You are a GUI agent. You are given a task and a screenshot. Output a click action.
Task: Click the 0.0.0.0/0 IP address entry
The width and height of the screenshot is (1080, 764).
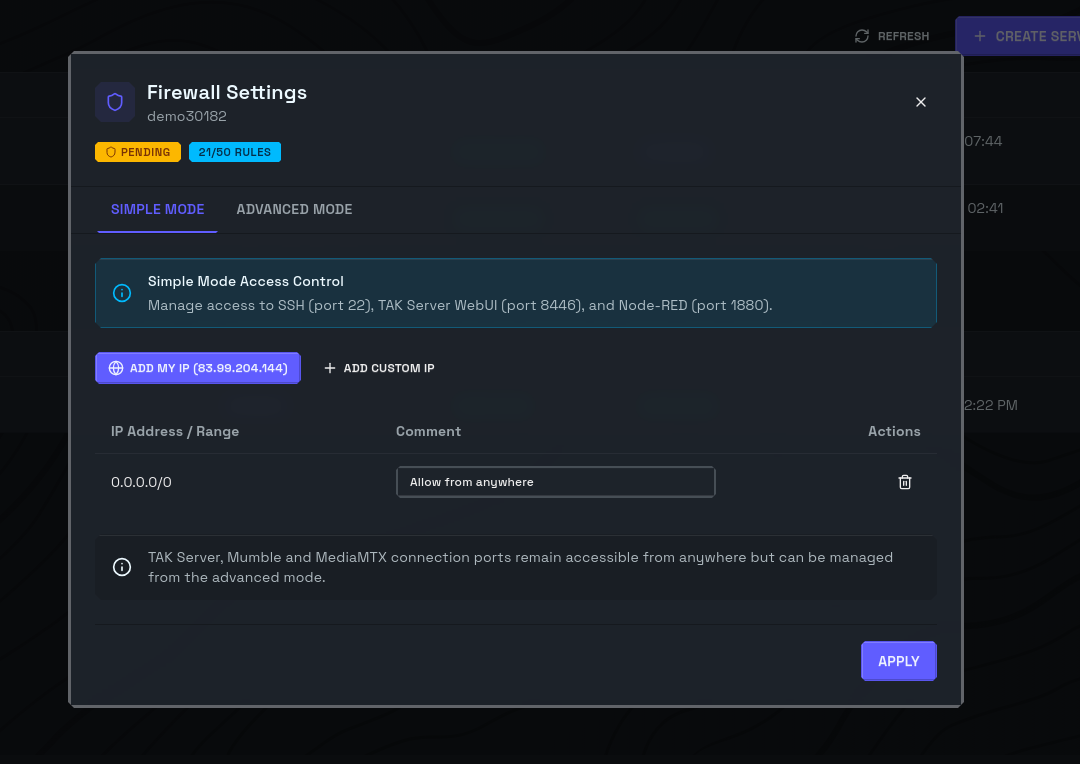pos(141,482)
